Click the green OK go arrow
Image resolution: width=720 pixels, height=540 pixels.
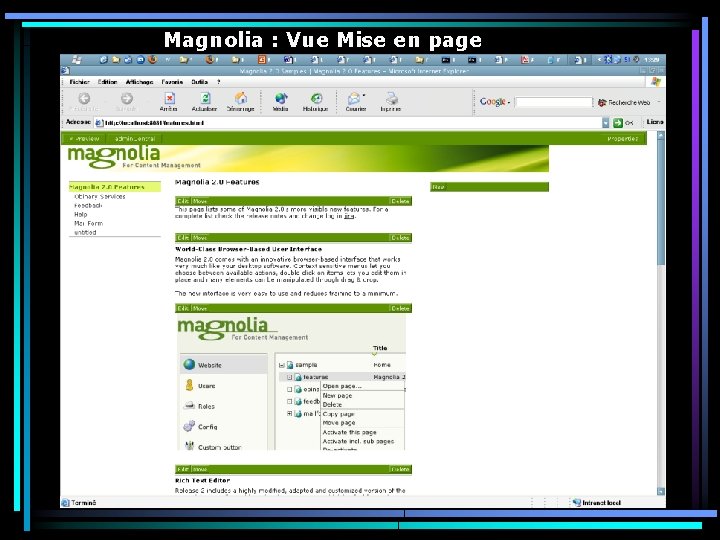pos(618,123)
